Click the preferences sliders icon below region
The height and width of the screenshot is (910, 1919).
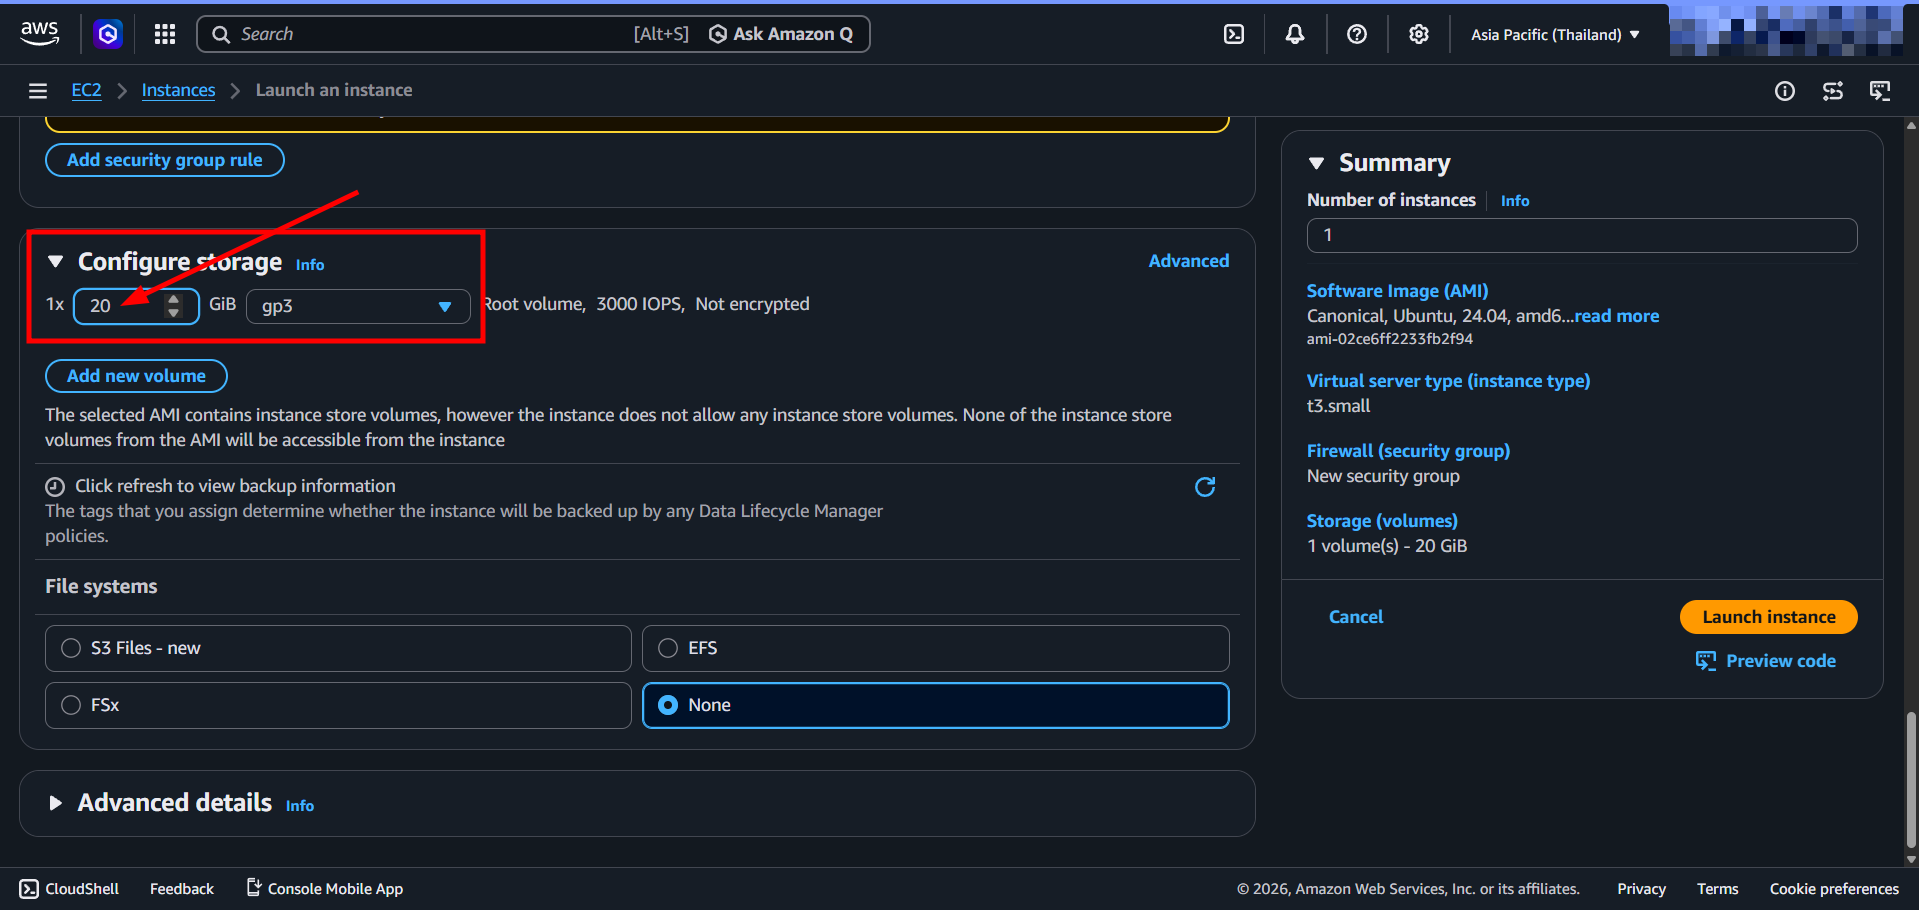[1833, 91]
